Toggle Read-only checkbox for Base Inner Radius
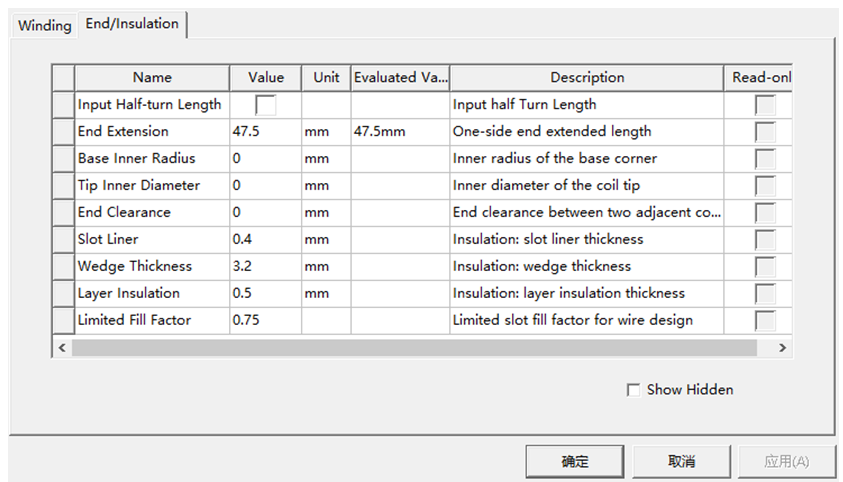The width and height of the screenshot is (843, 482). point(765,159)
